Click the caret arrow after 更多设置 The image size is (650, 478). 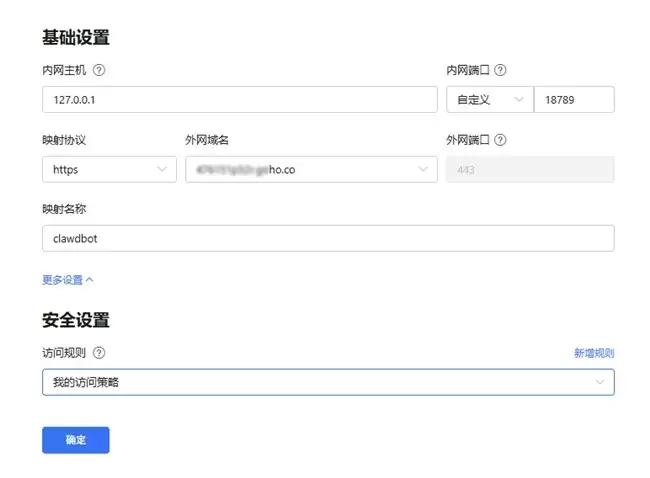(x=89, y=280)
